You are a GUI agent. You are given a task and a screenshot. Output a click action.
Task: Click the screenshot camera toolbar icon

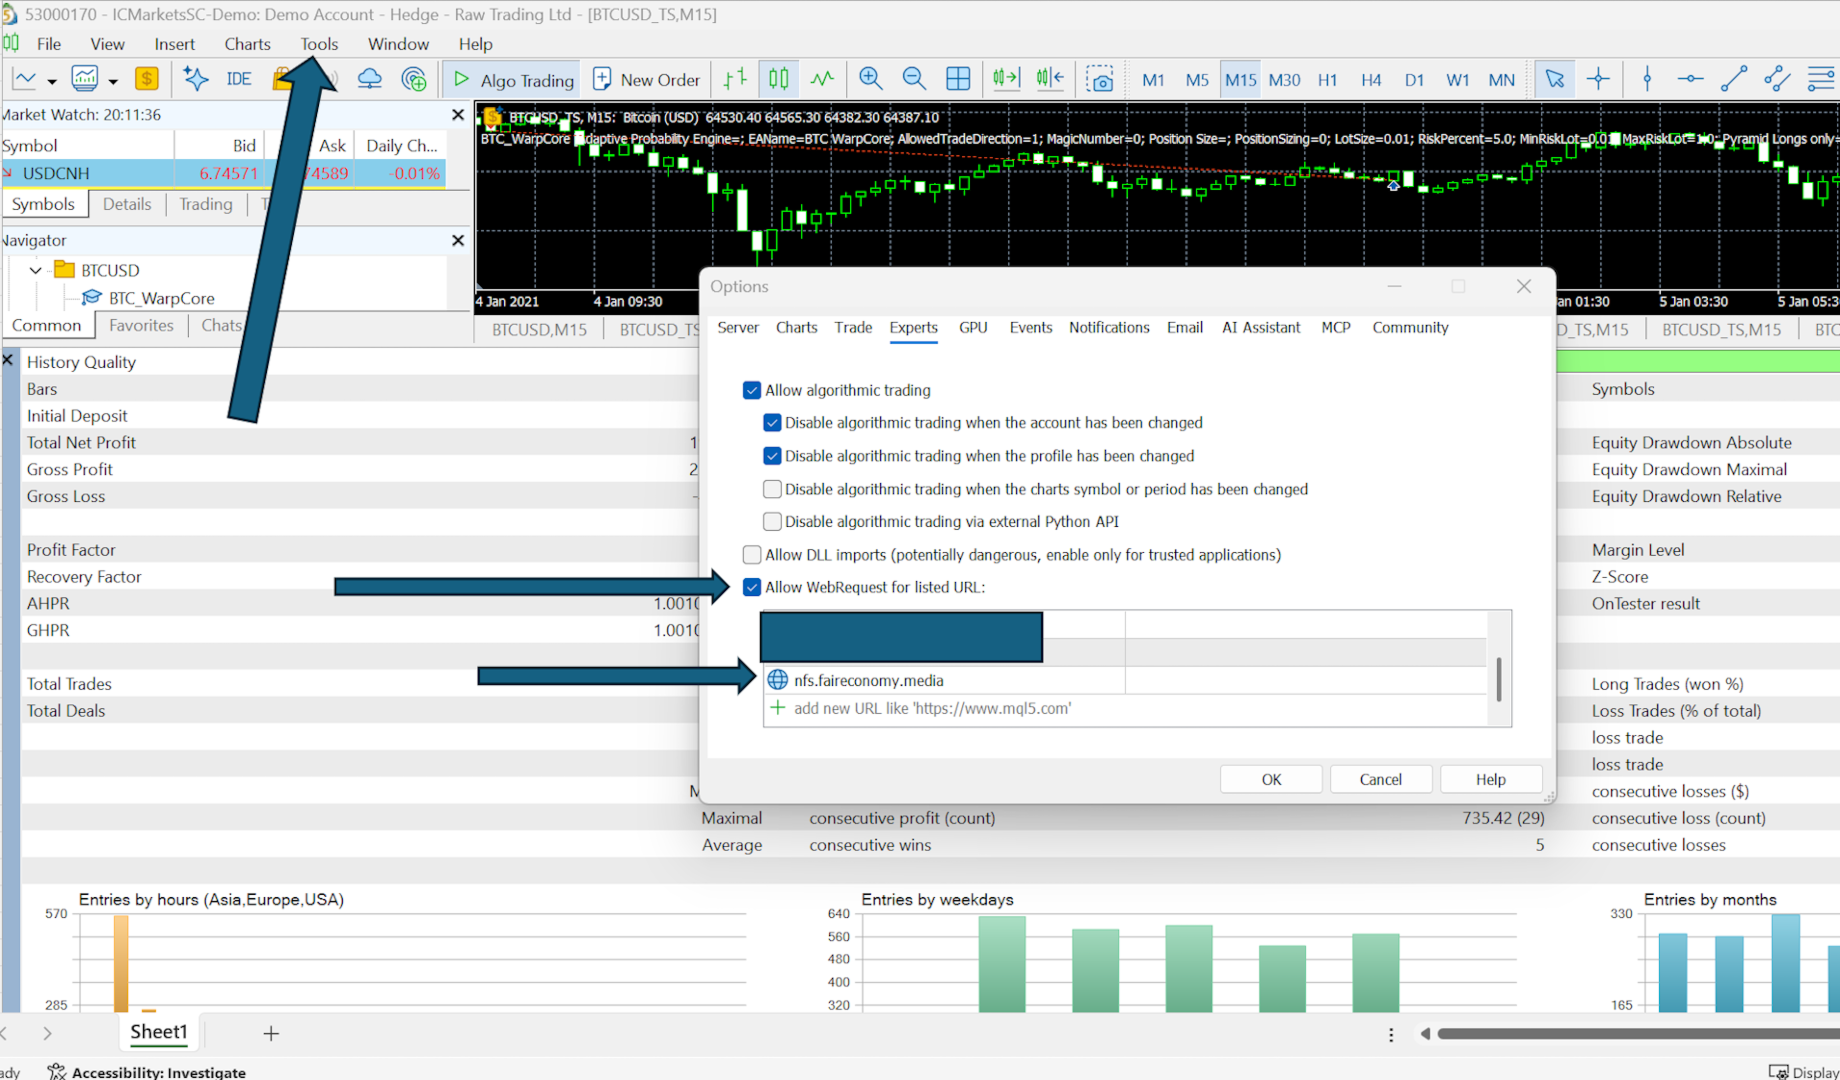[1100, 79]
